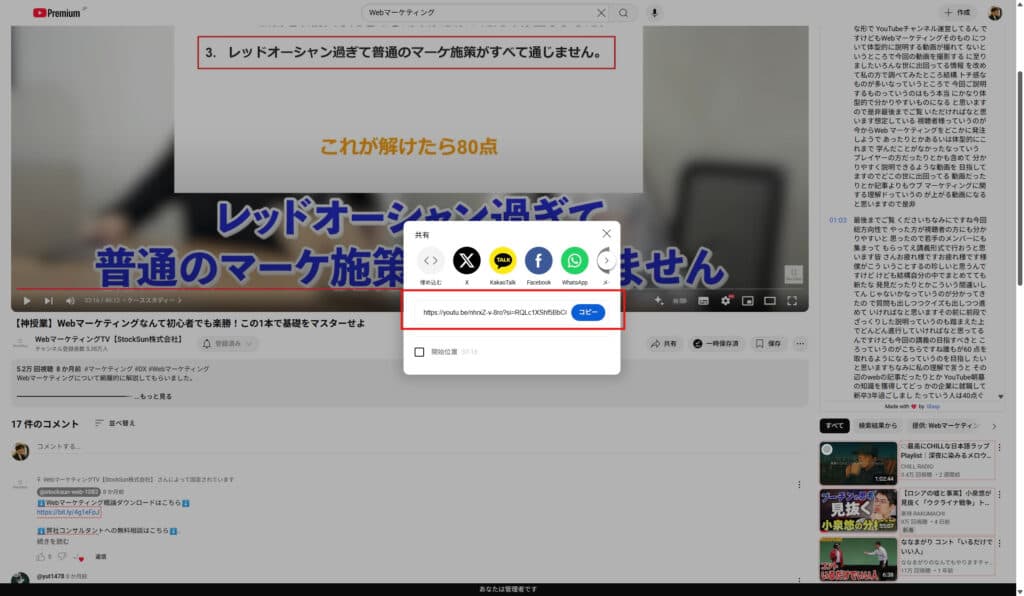
Task: Enable the 開始位置 start time checkbox
Action: (x=420, y=352)
